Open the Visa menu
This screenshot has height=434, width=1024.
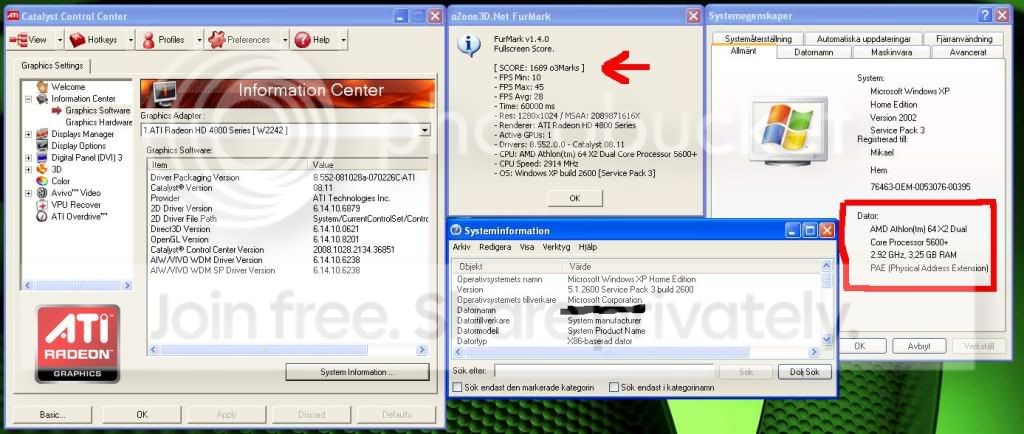tap(526, 247)
